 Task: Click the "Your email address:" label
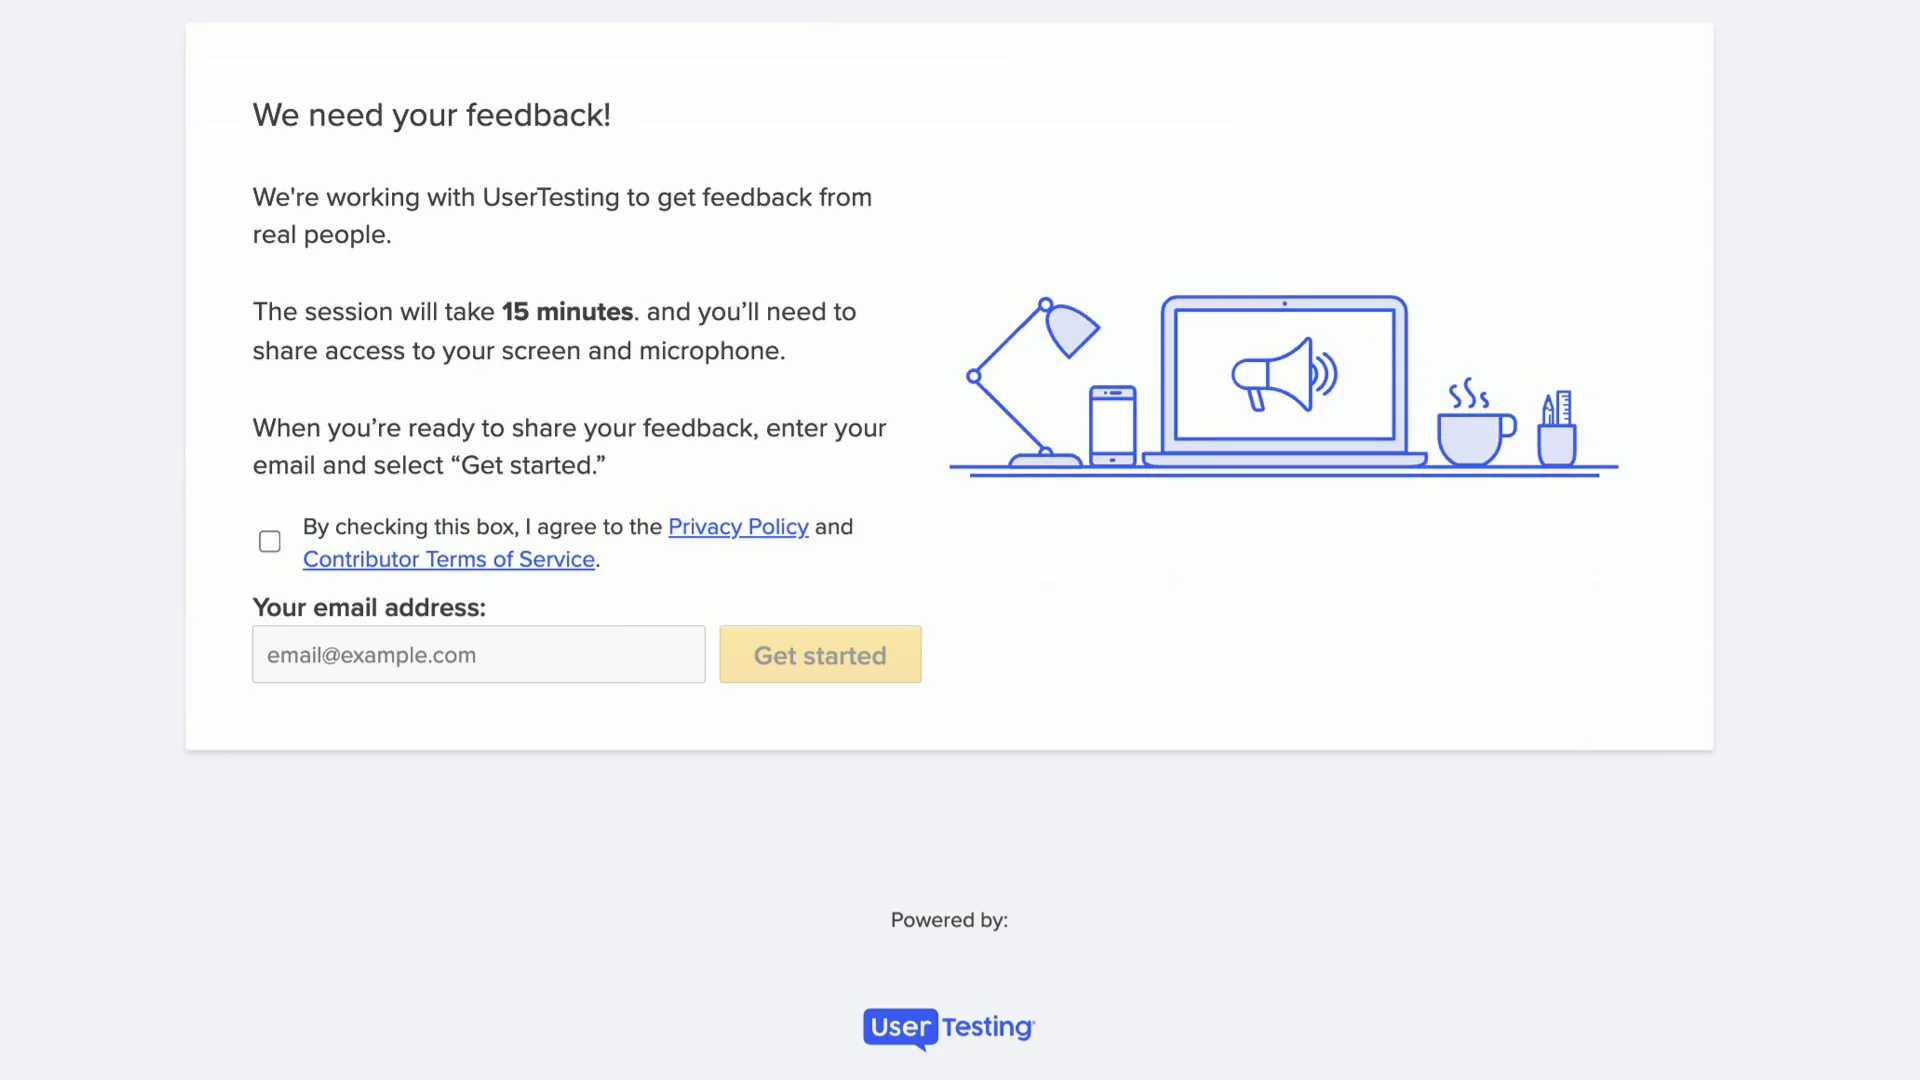[369, 608]
